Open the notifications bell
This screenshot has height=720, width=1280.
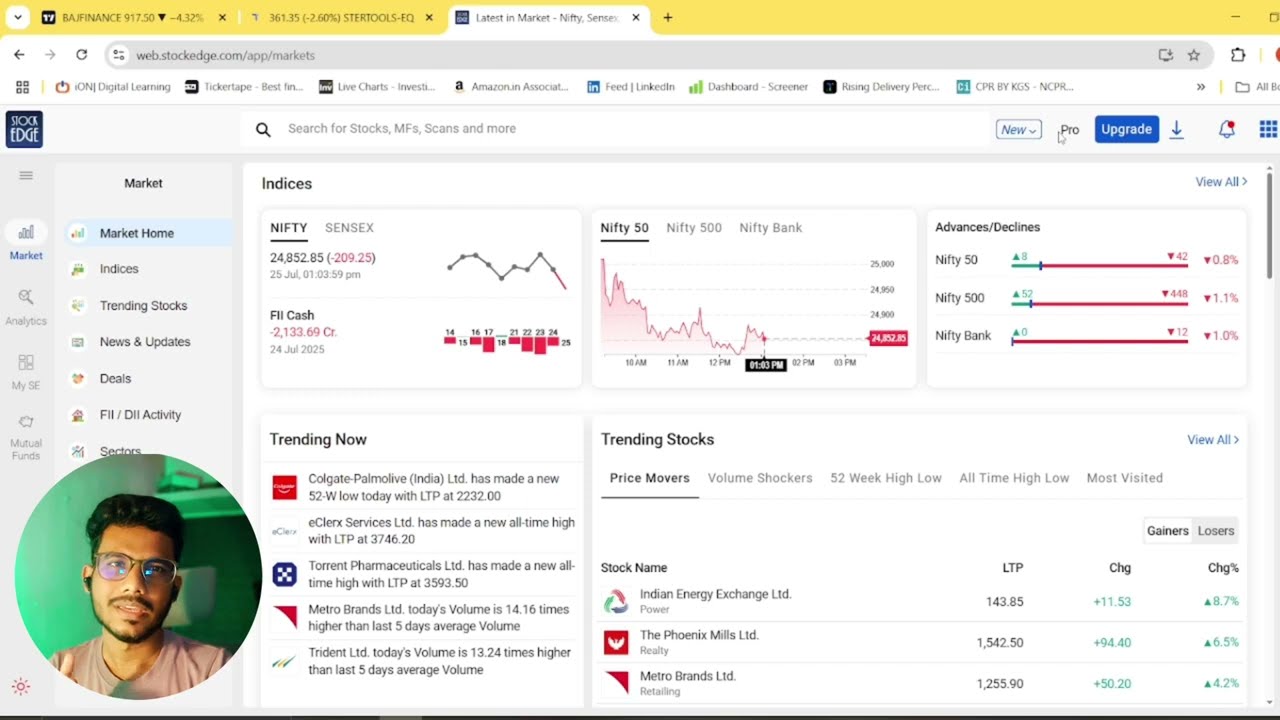point(1227,129)
